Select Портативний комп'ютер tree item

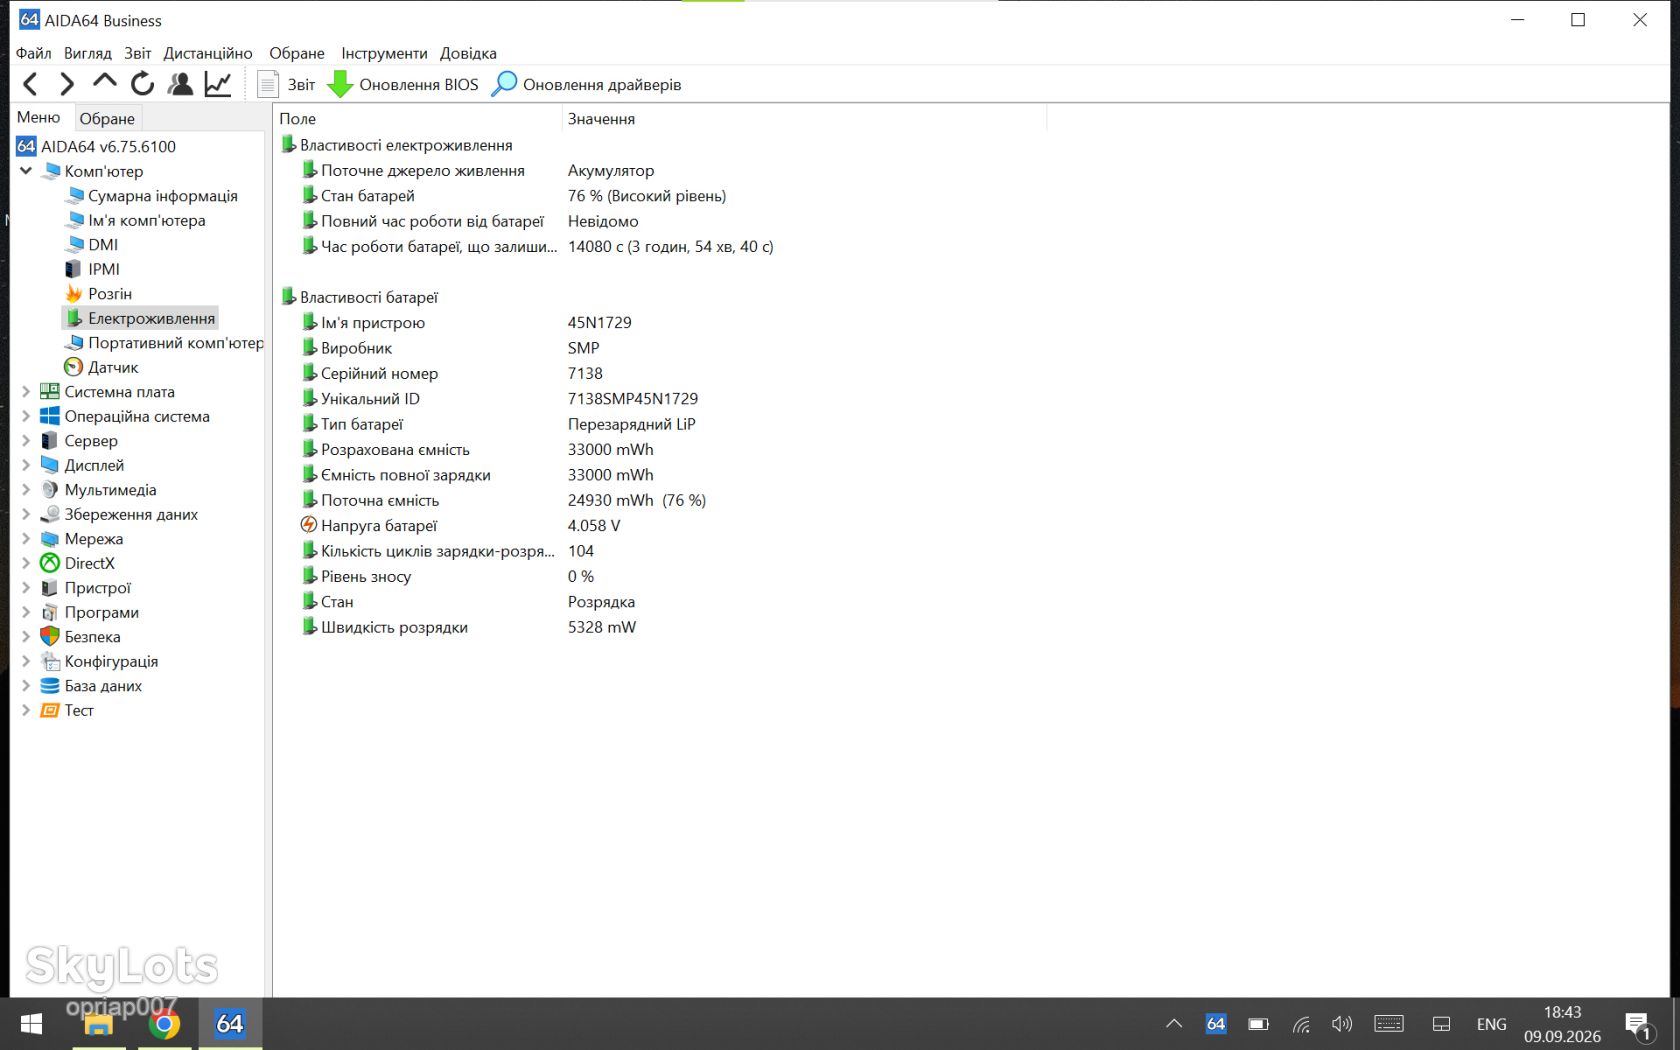[x=164, y=343]
